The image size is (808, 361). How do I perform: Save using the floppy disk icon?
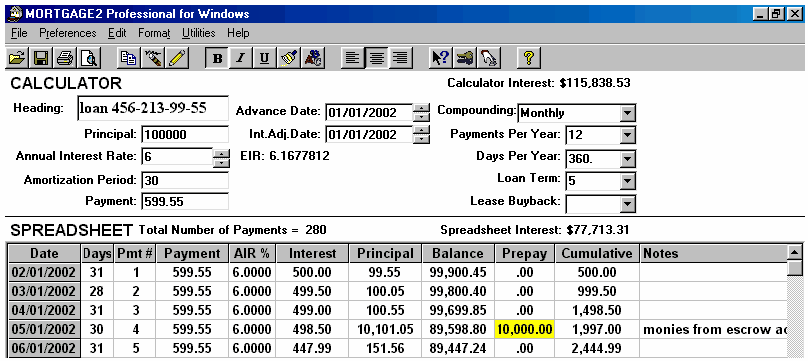(42, 59)
